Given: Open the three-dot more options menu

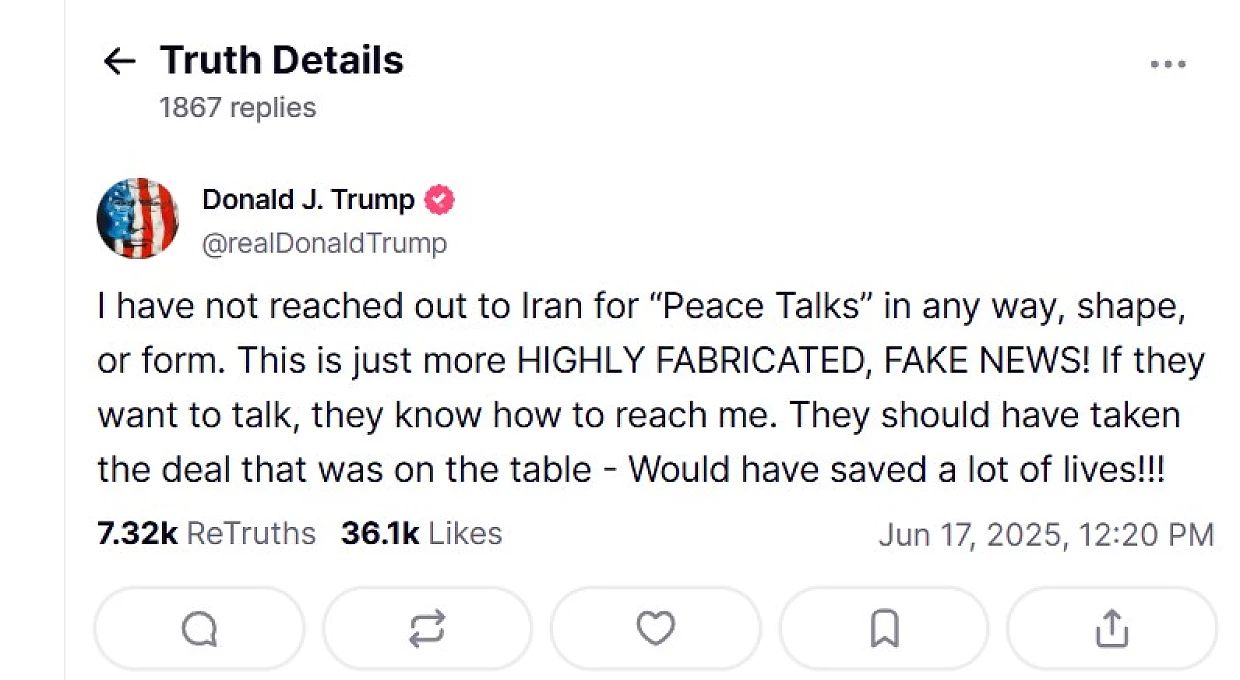Looking at the screenshot, I should tap(1167, 64).
